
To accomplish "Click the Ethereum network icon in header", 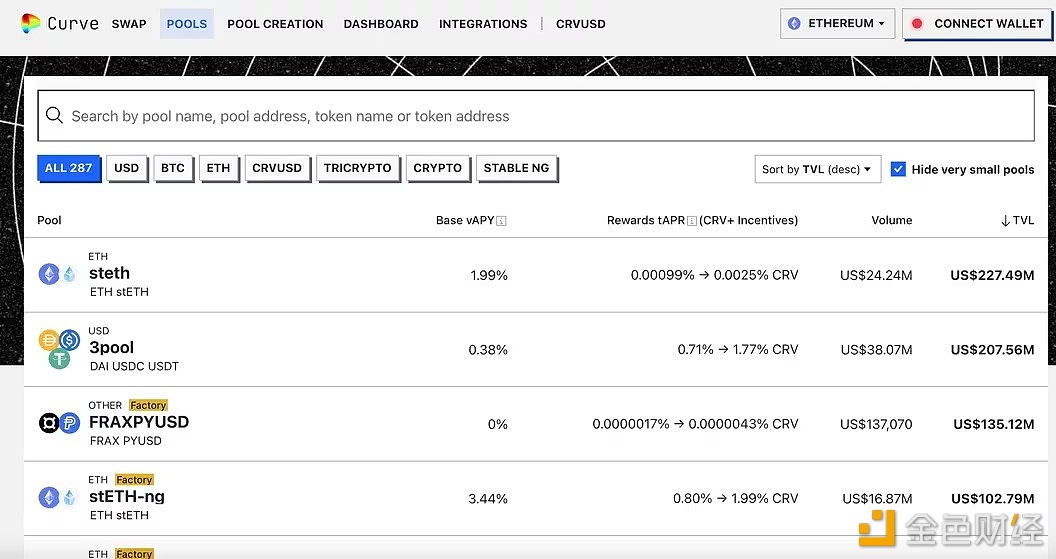I will (795, 24).
